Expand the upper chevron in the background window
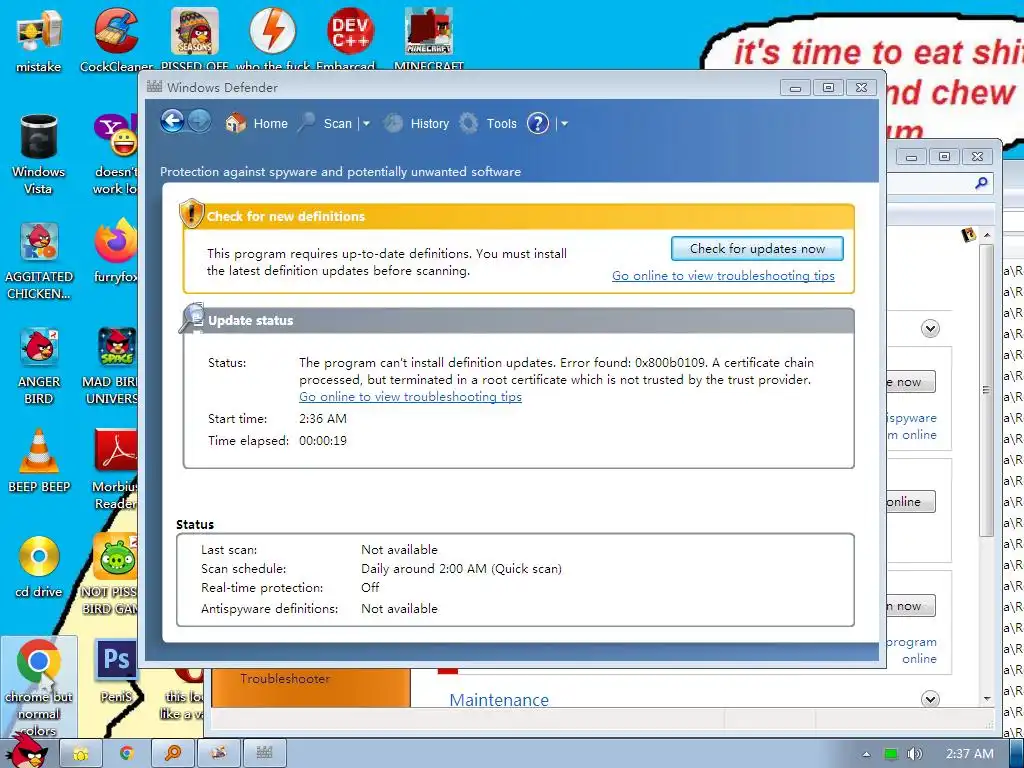This screenshot has height=768, width=1024. tap(931, 328)
